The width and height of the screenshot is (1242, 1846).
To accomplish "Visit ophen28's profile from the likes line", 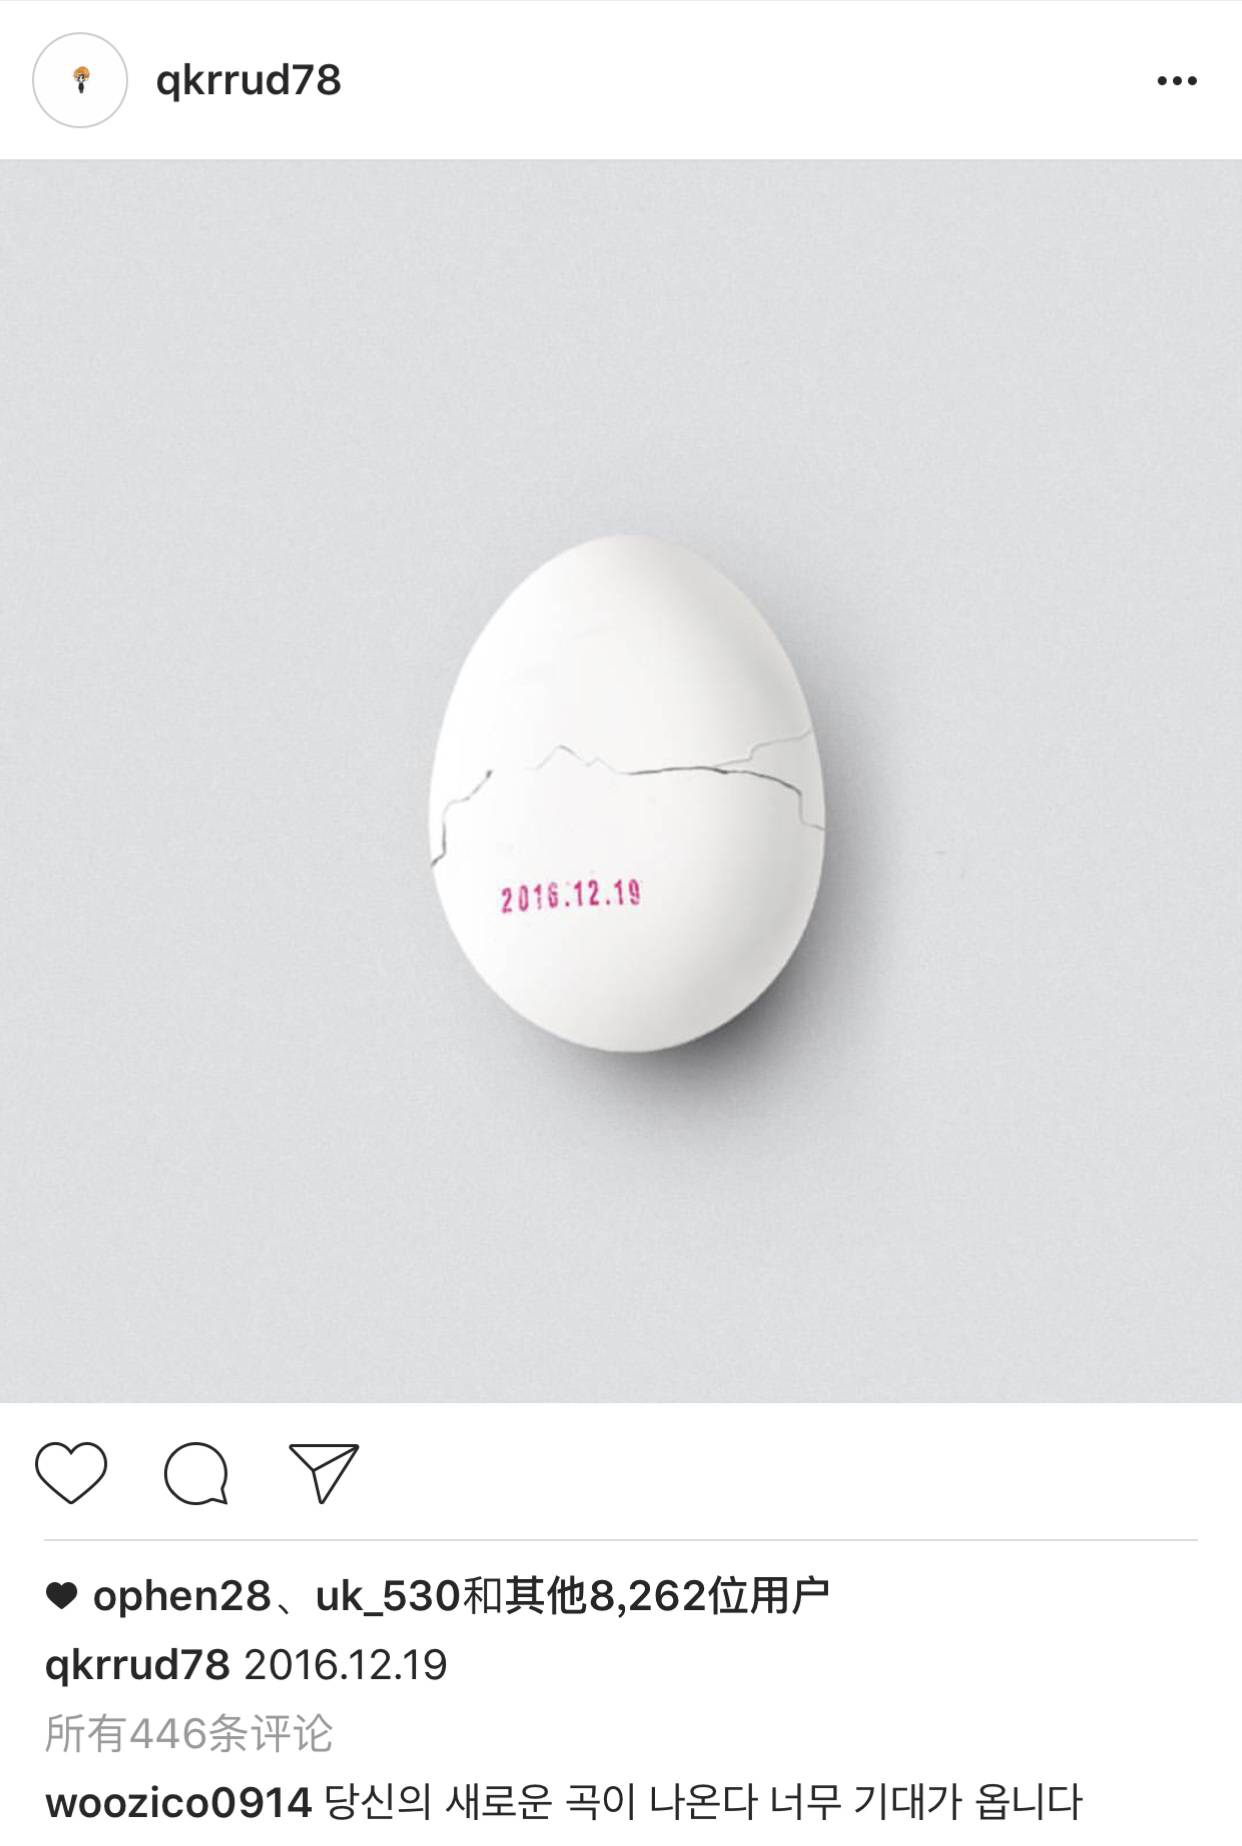I will point(182,1597).
